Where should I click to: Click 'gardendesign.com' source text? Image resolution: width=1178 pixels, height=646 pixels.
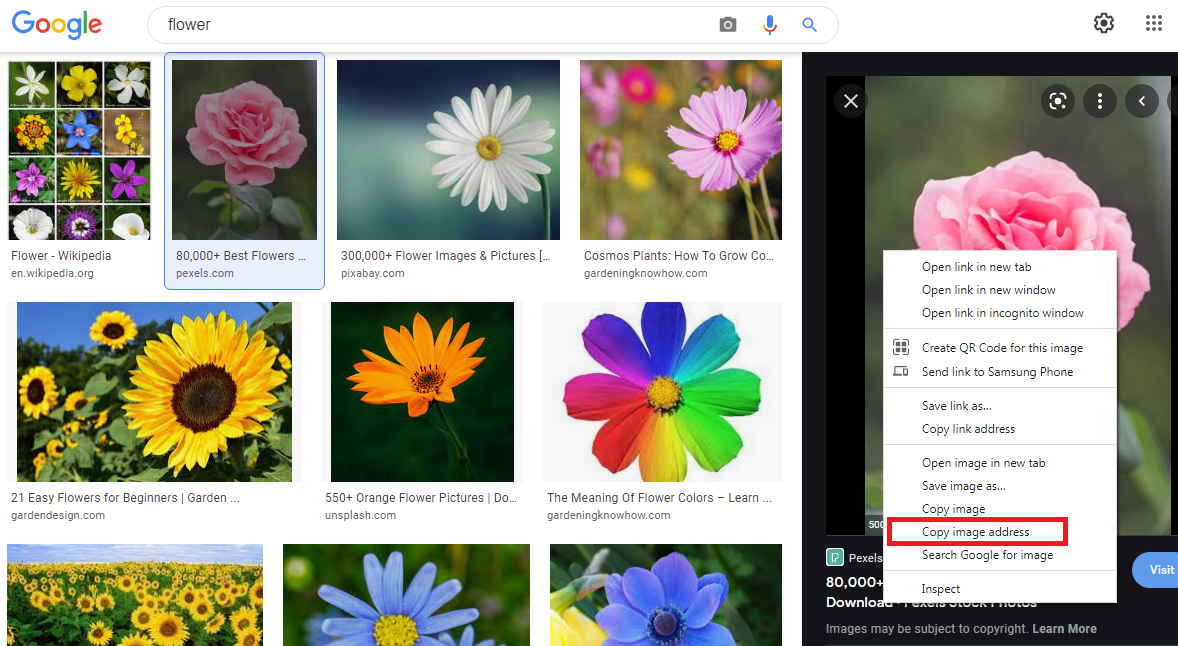coord(58,515)
